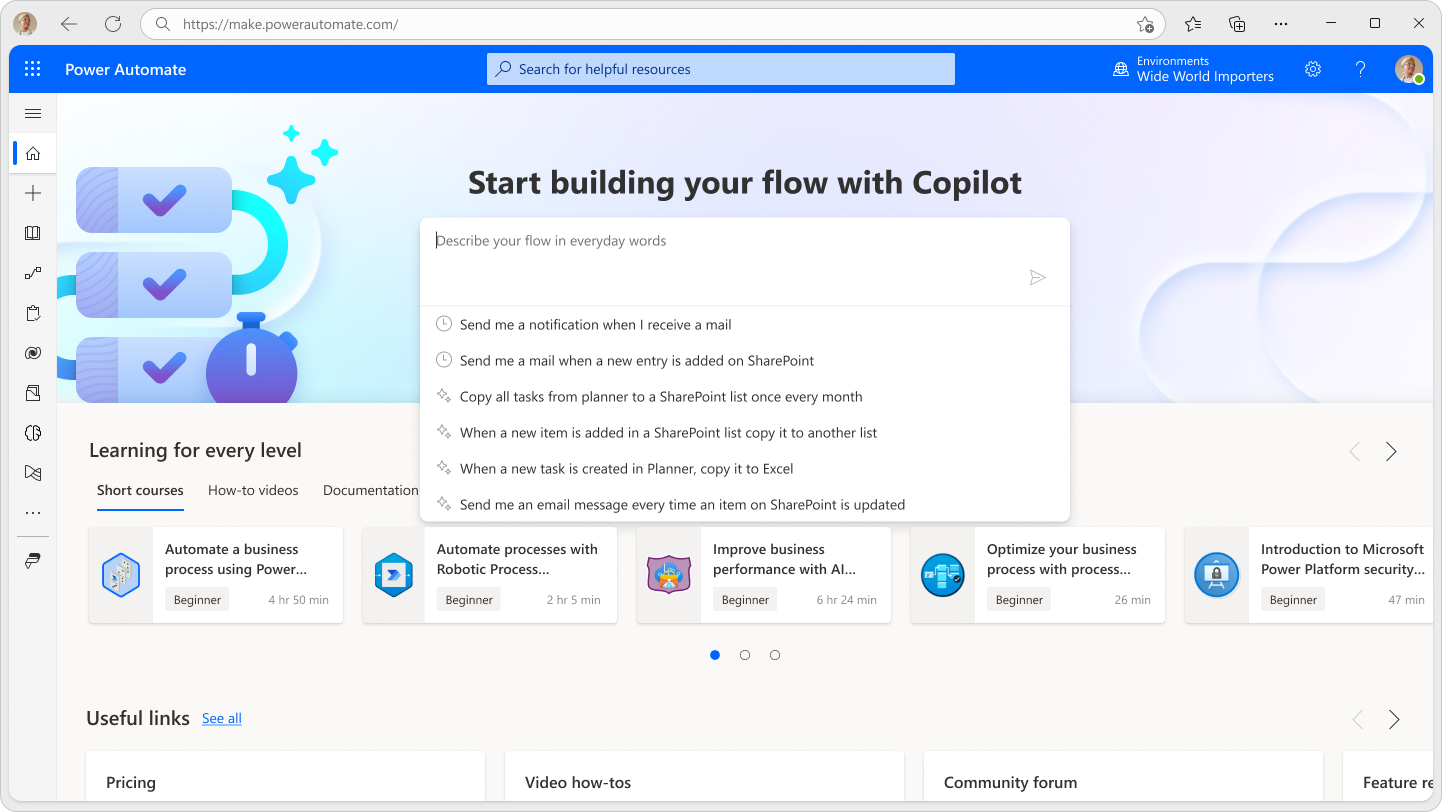The width and height of the screenshot is (1442, 812).
Task: Choose 'When a new task is created in Planner' suggestion
Action: (745, 469)
